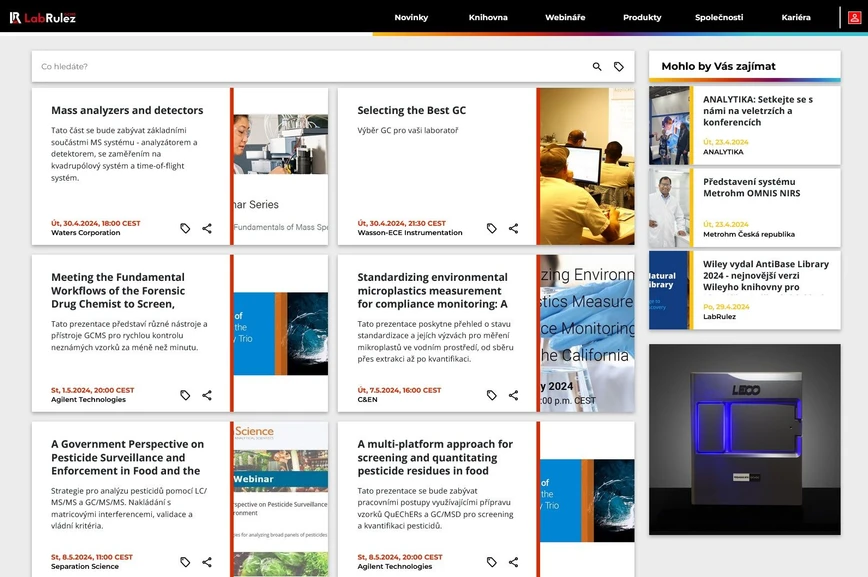Screen dimensions: 868x577
Task: Click the LabRulez logo
Action: pos(44,16)
